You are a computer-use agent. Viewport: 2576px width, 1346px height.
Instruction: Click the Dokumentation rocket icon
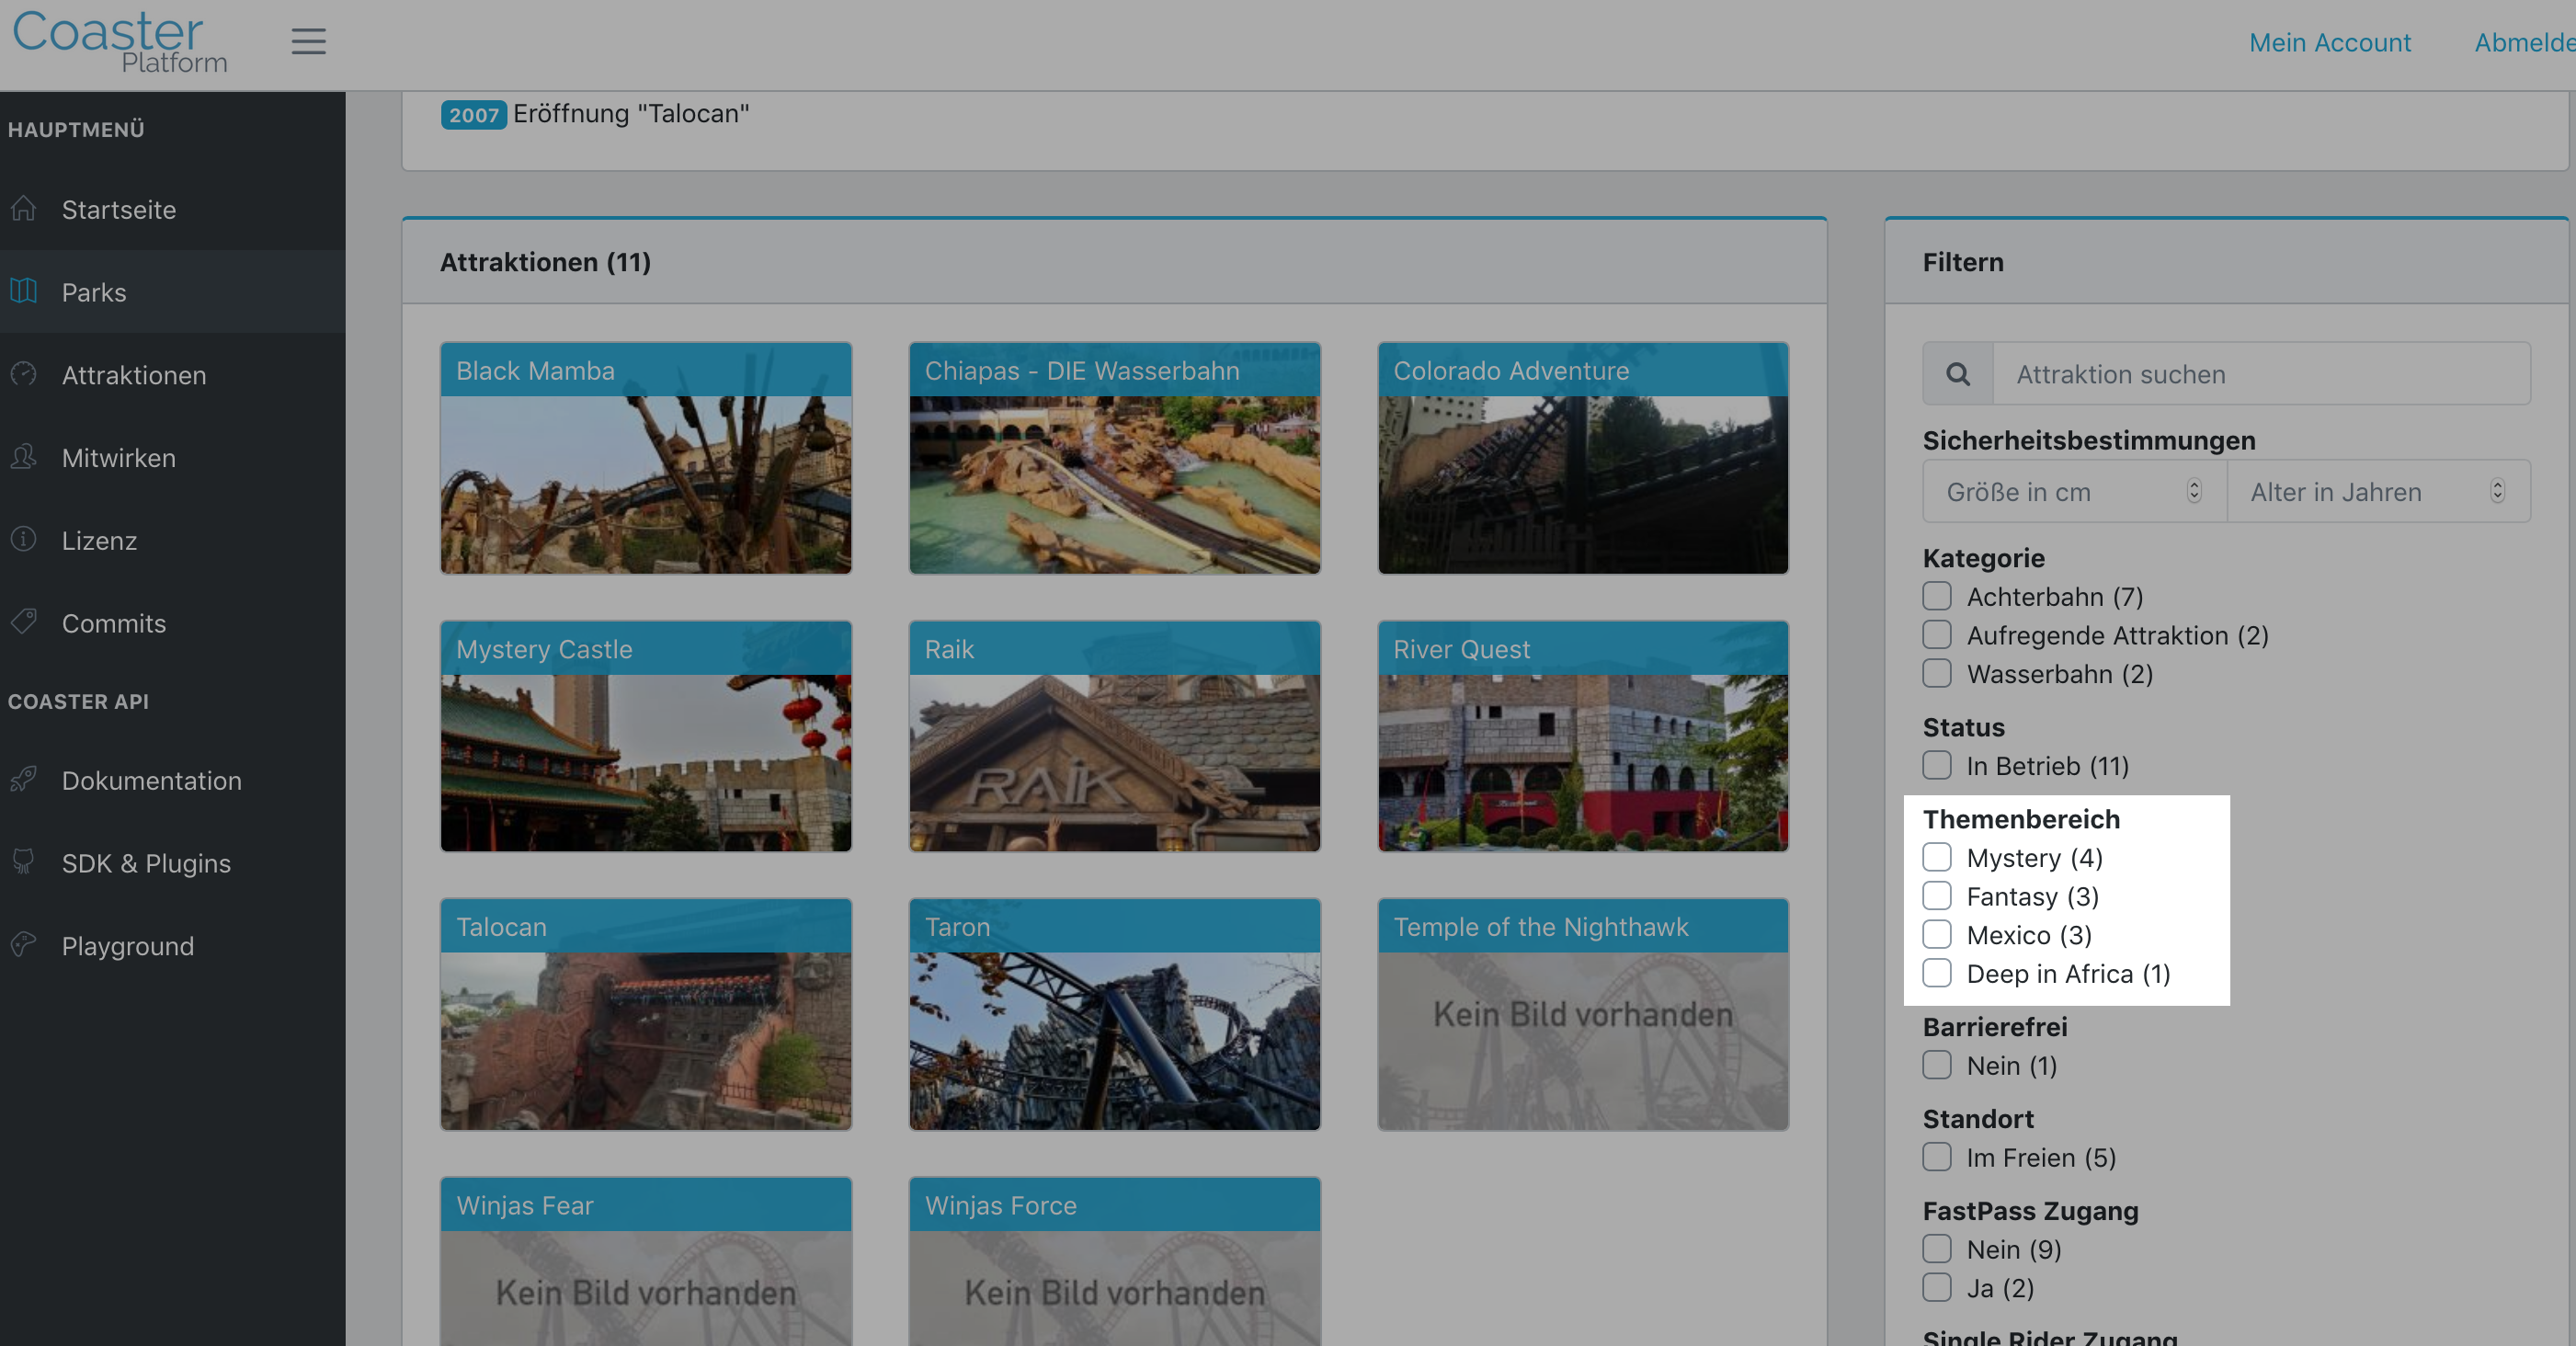coord(24,780)
